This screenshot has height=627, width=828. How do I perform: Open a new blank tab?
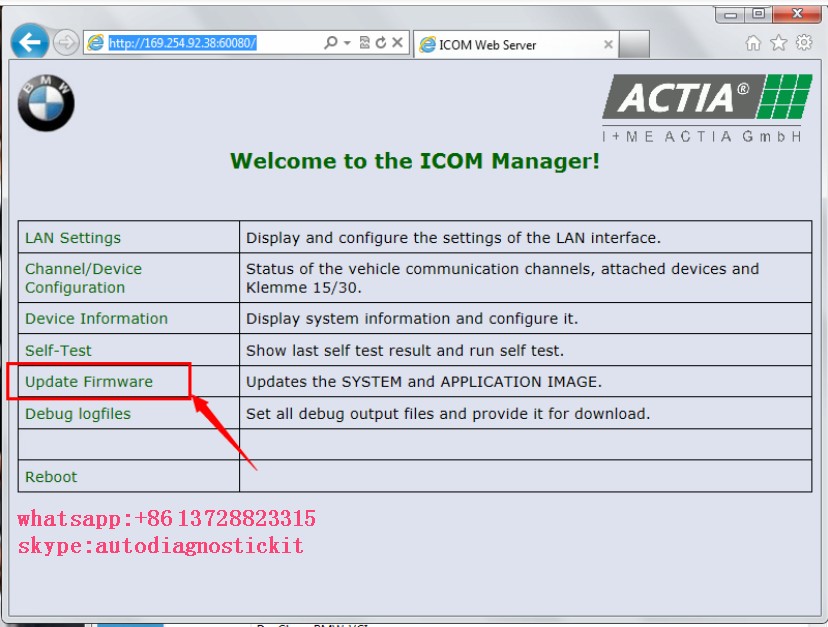(634, 44)
